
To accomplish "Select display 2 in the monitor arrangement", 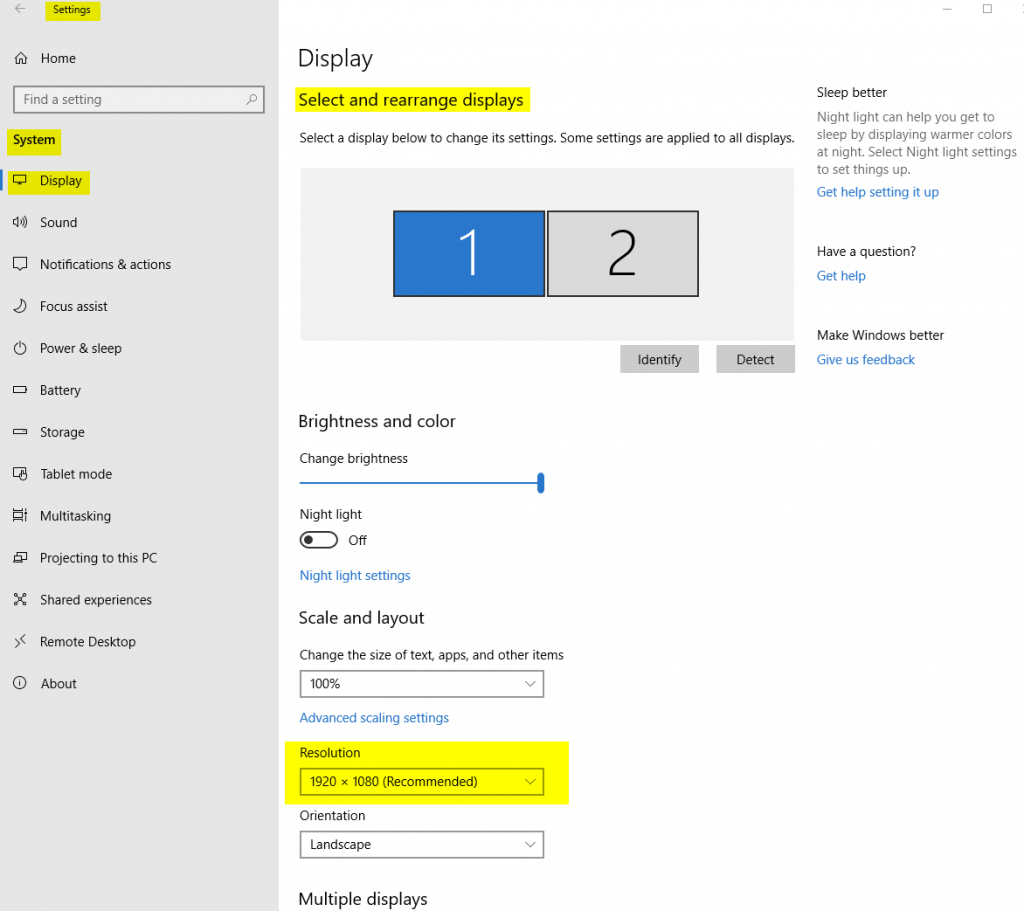I will (622, 254).
